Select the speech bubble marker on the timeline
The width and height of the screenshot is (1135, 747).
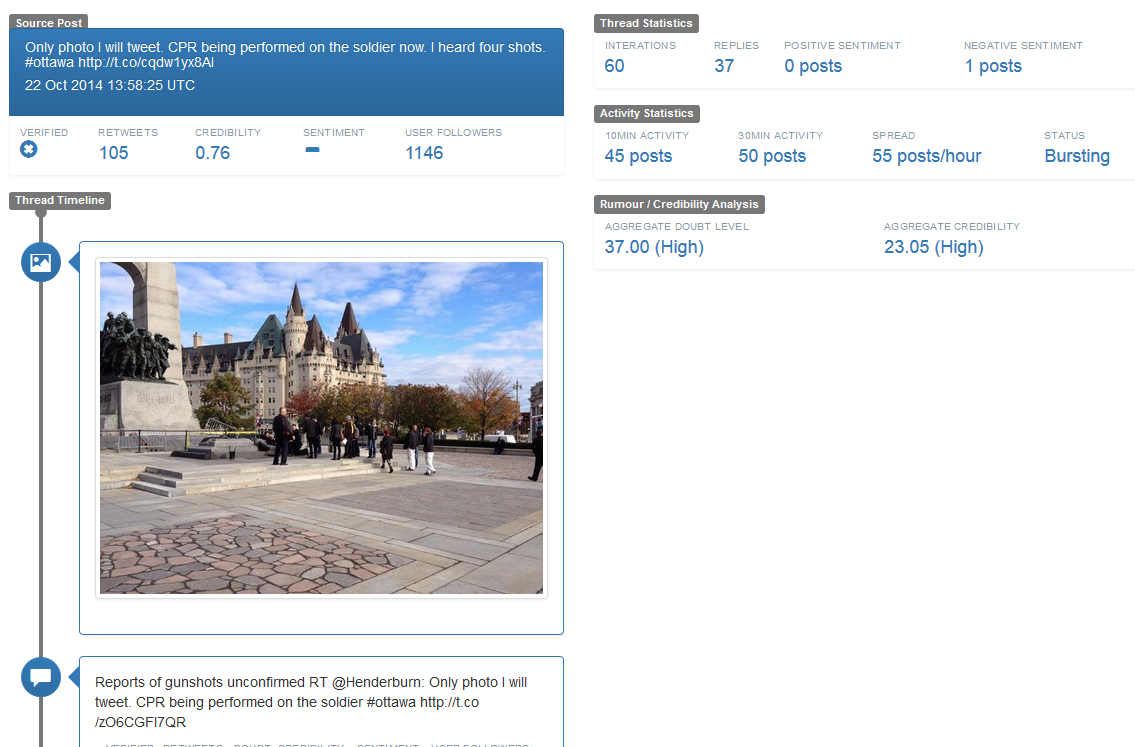pyautogui.click(x=41, y=677)
